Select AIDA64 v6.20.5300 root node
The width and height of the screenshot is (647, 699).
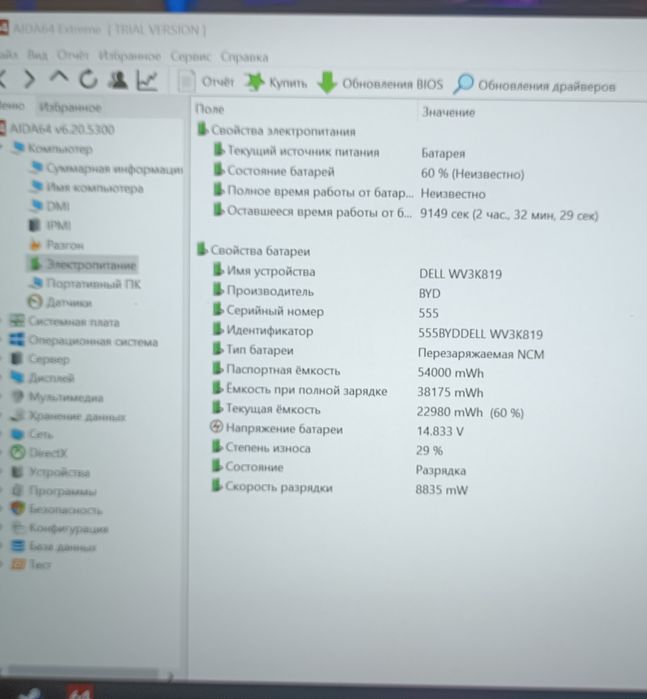point(57,129)
